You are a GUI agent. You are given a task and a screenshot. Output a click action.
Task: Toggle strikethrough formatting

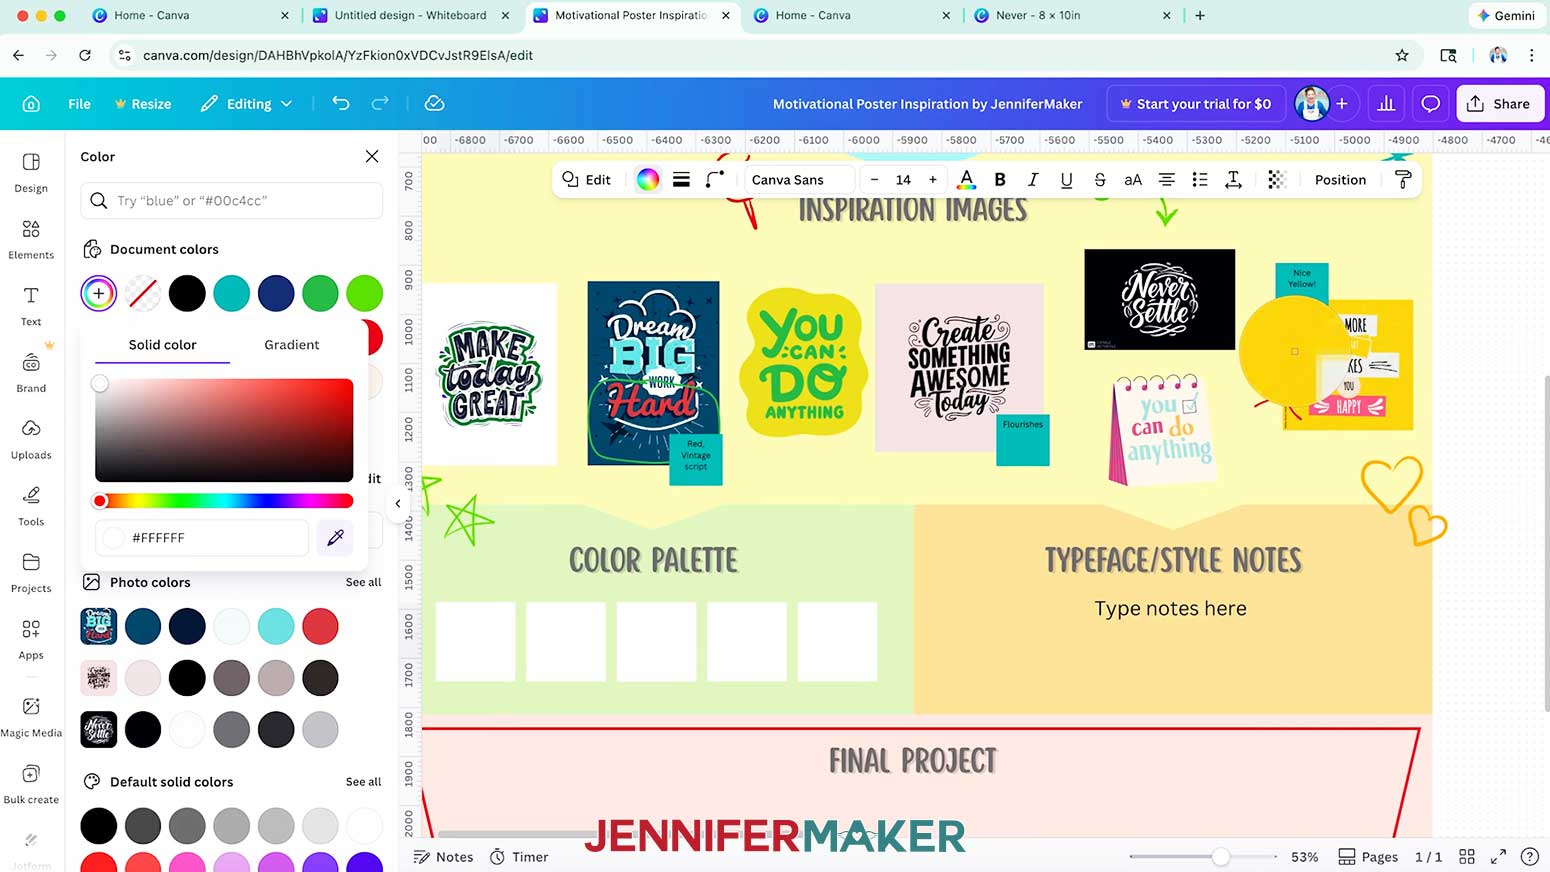(x=1099, y=179)
